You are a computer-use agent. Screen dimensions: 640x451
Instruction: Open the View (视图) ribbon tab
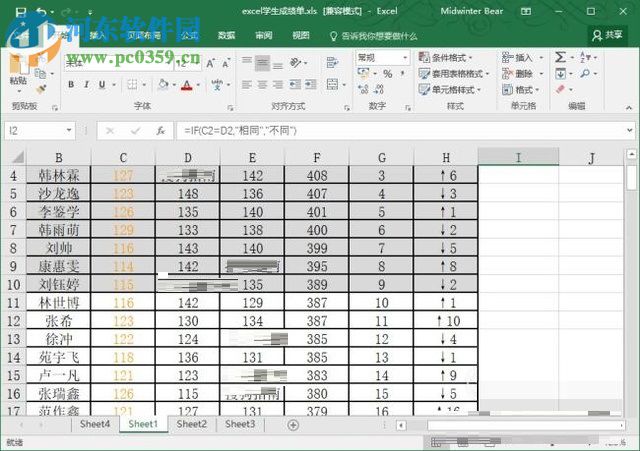(301, 36)
